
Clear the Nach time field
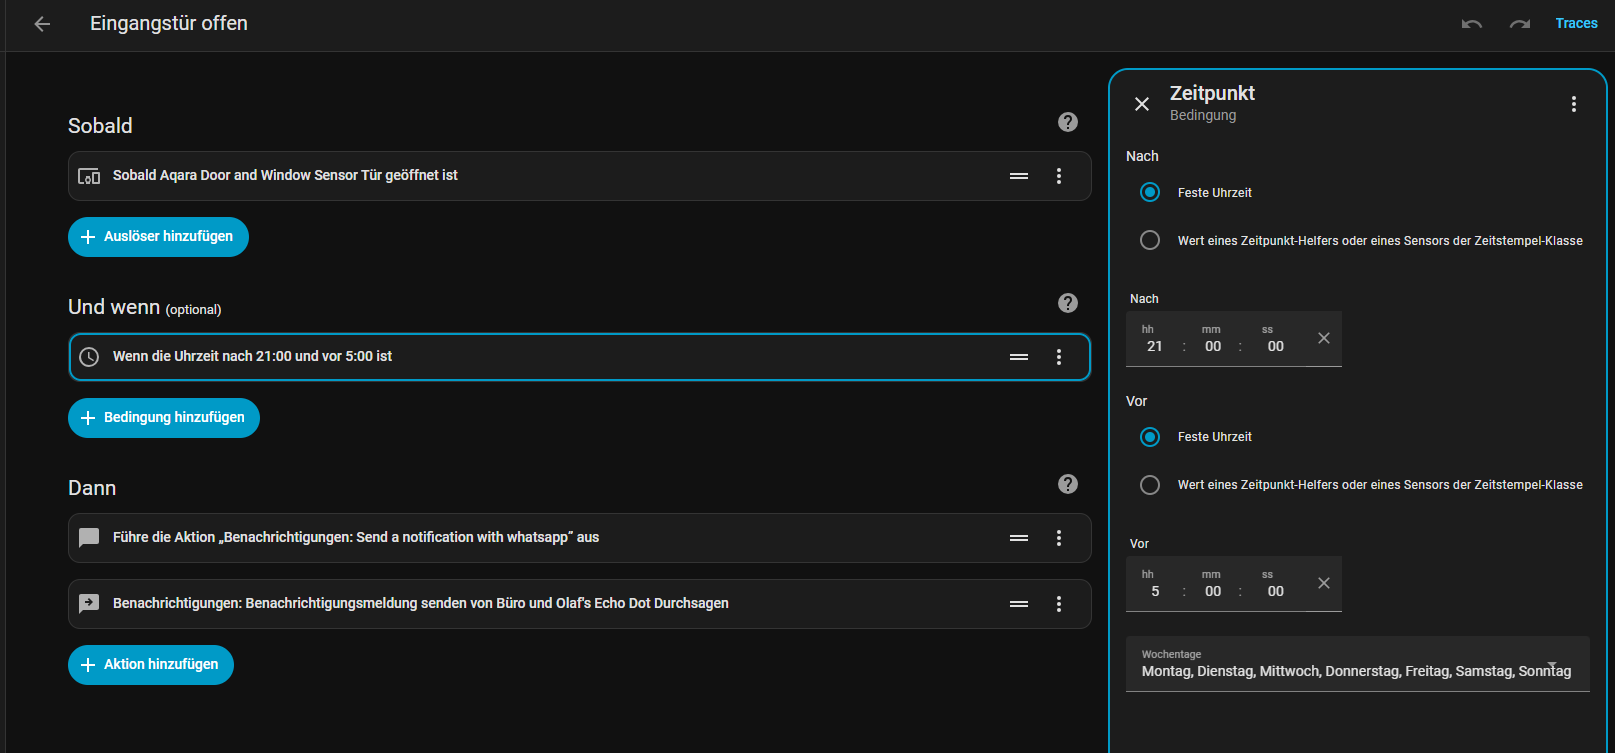tap(1324, 338)
